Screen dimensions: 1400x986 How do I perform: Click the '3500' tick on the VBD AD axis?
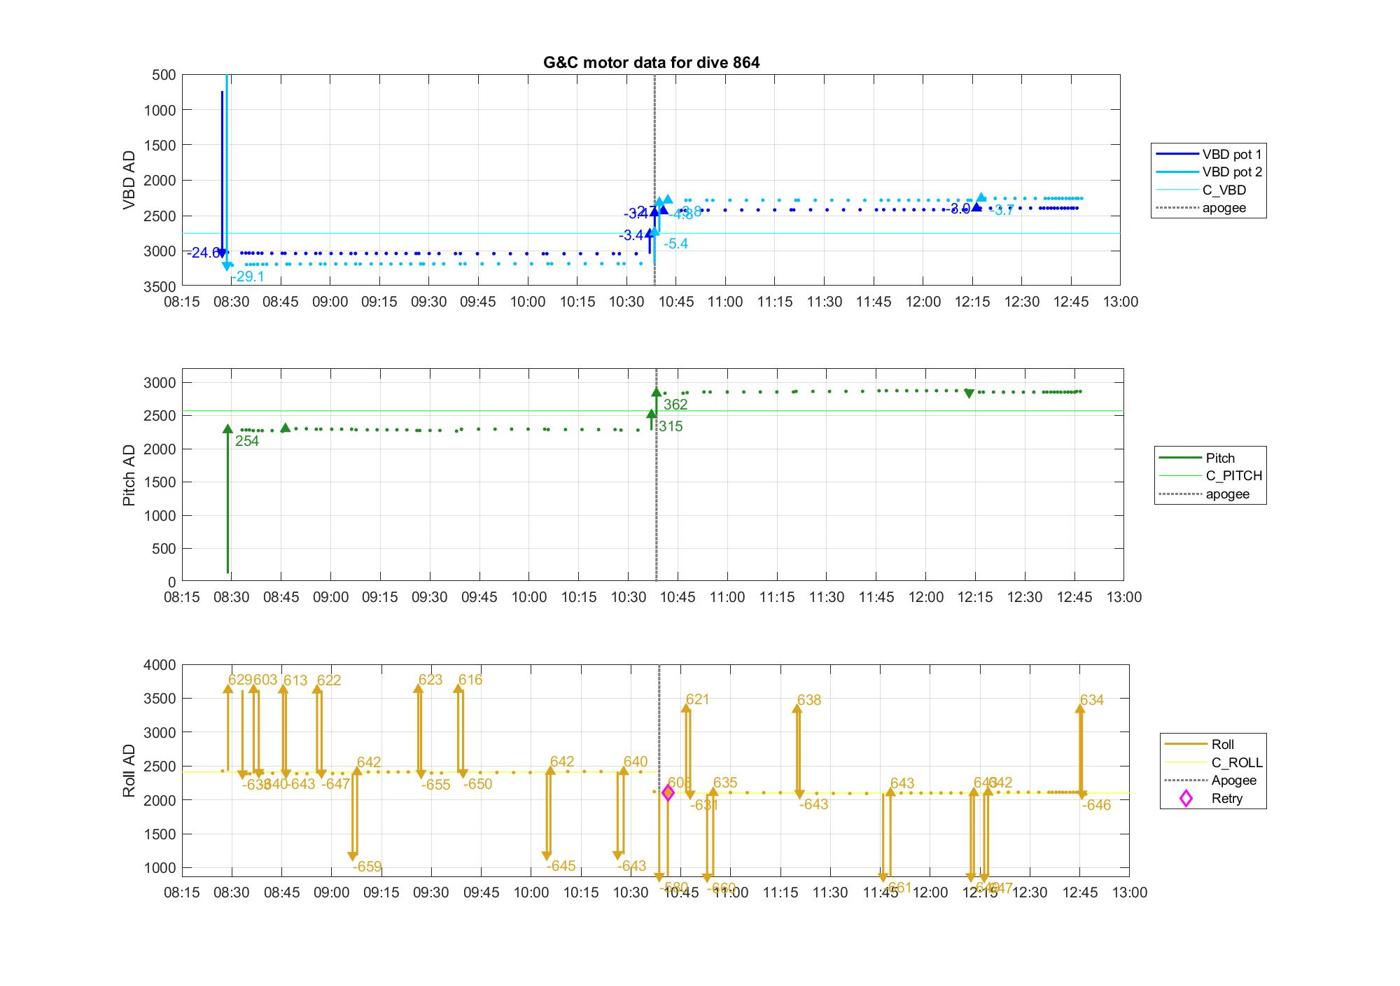coord(160,287)
